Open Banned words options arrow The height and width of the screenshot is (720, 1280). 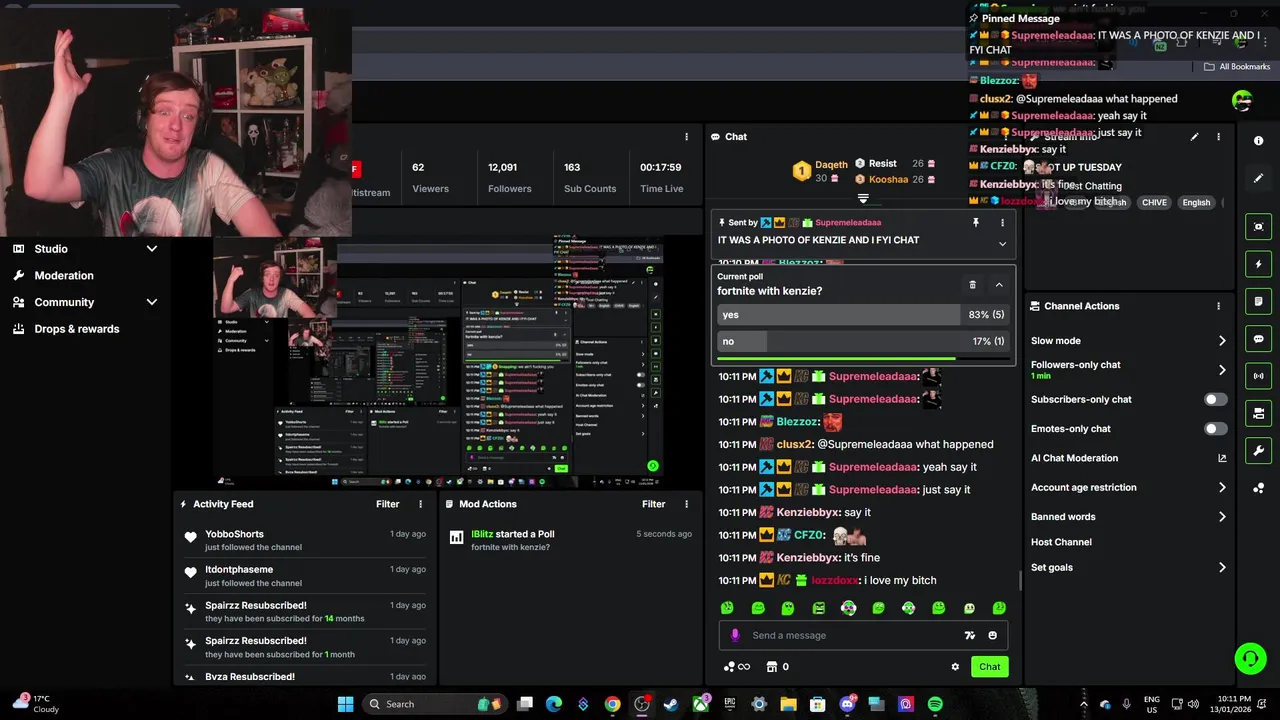(1222, 517)
